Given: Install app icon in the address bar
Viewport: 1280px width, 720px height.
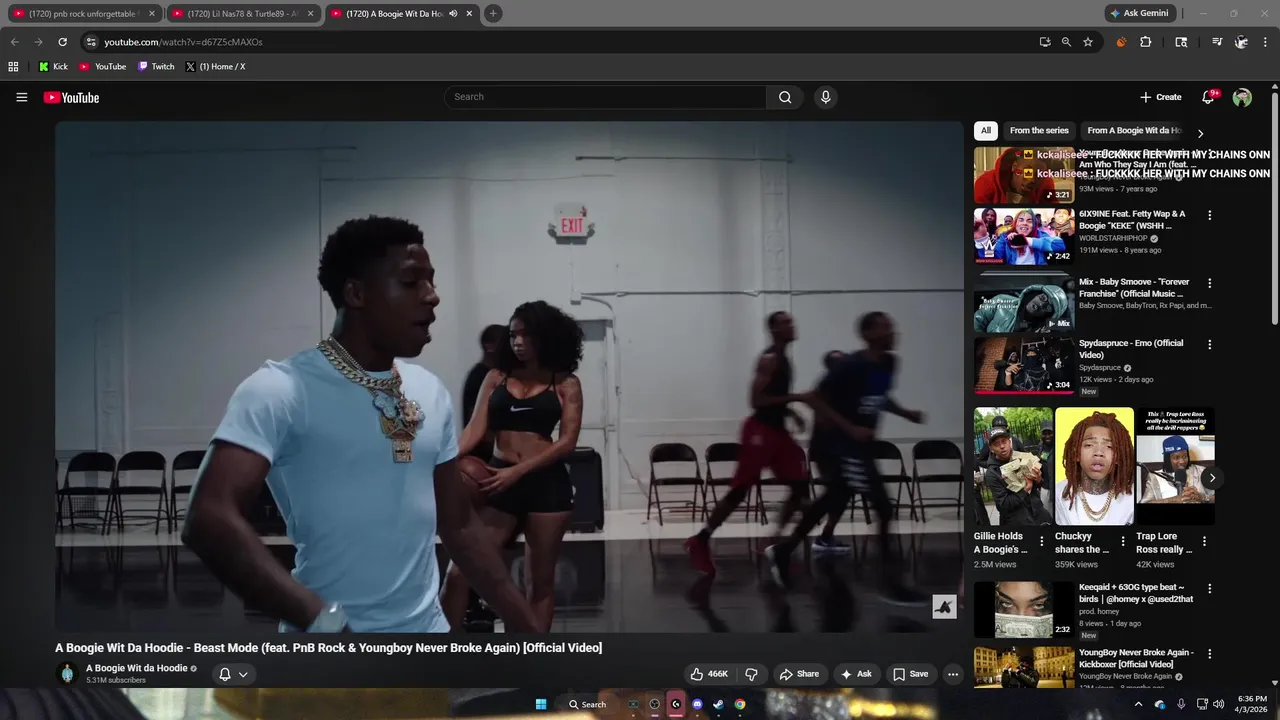Looking at the screenshot, I should [1045, 42].
